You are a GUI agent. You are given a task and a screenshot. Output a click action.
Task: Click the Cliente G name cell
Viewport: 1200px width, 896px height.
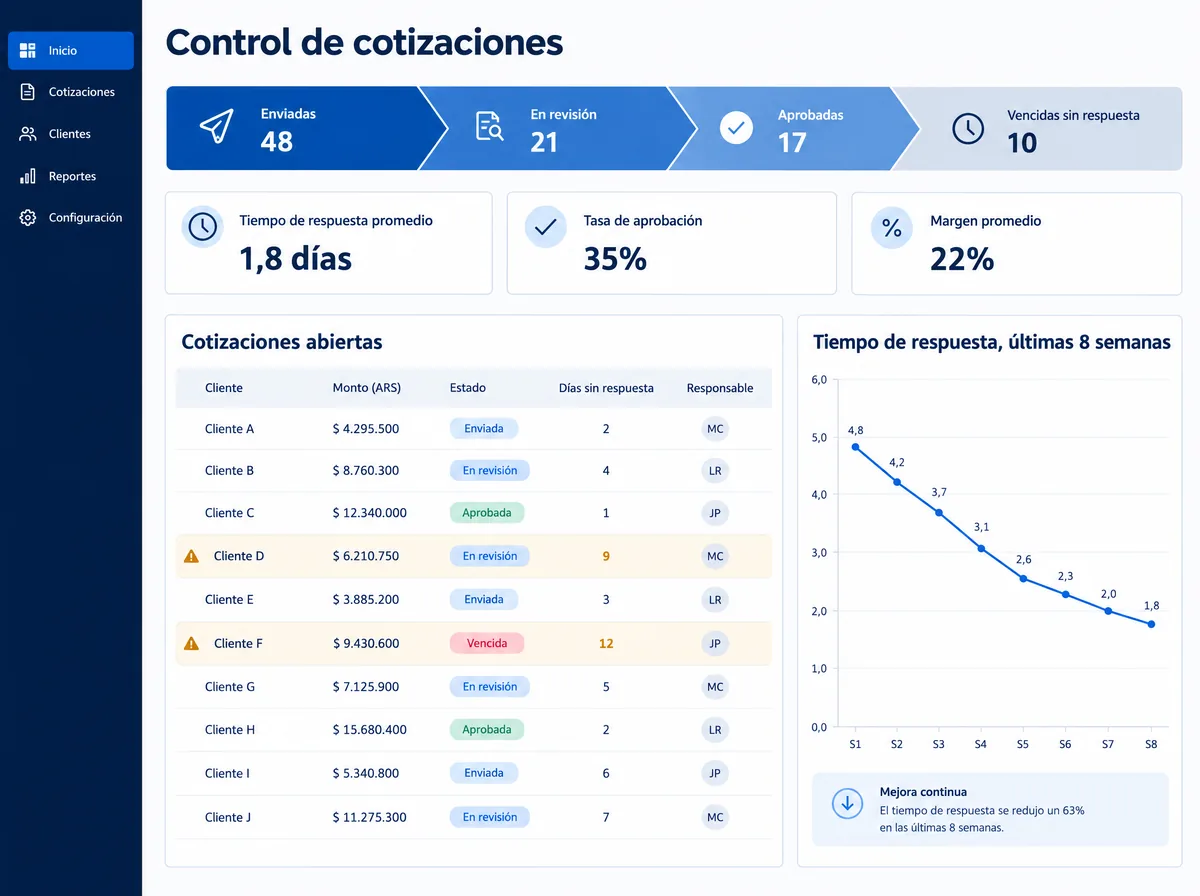(x=230, y=687)
